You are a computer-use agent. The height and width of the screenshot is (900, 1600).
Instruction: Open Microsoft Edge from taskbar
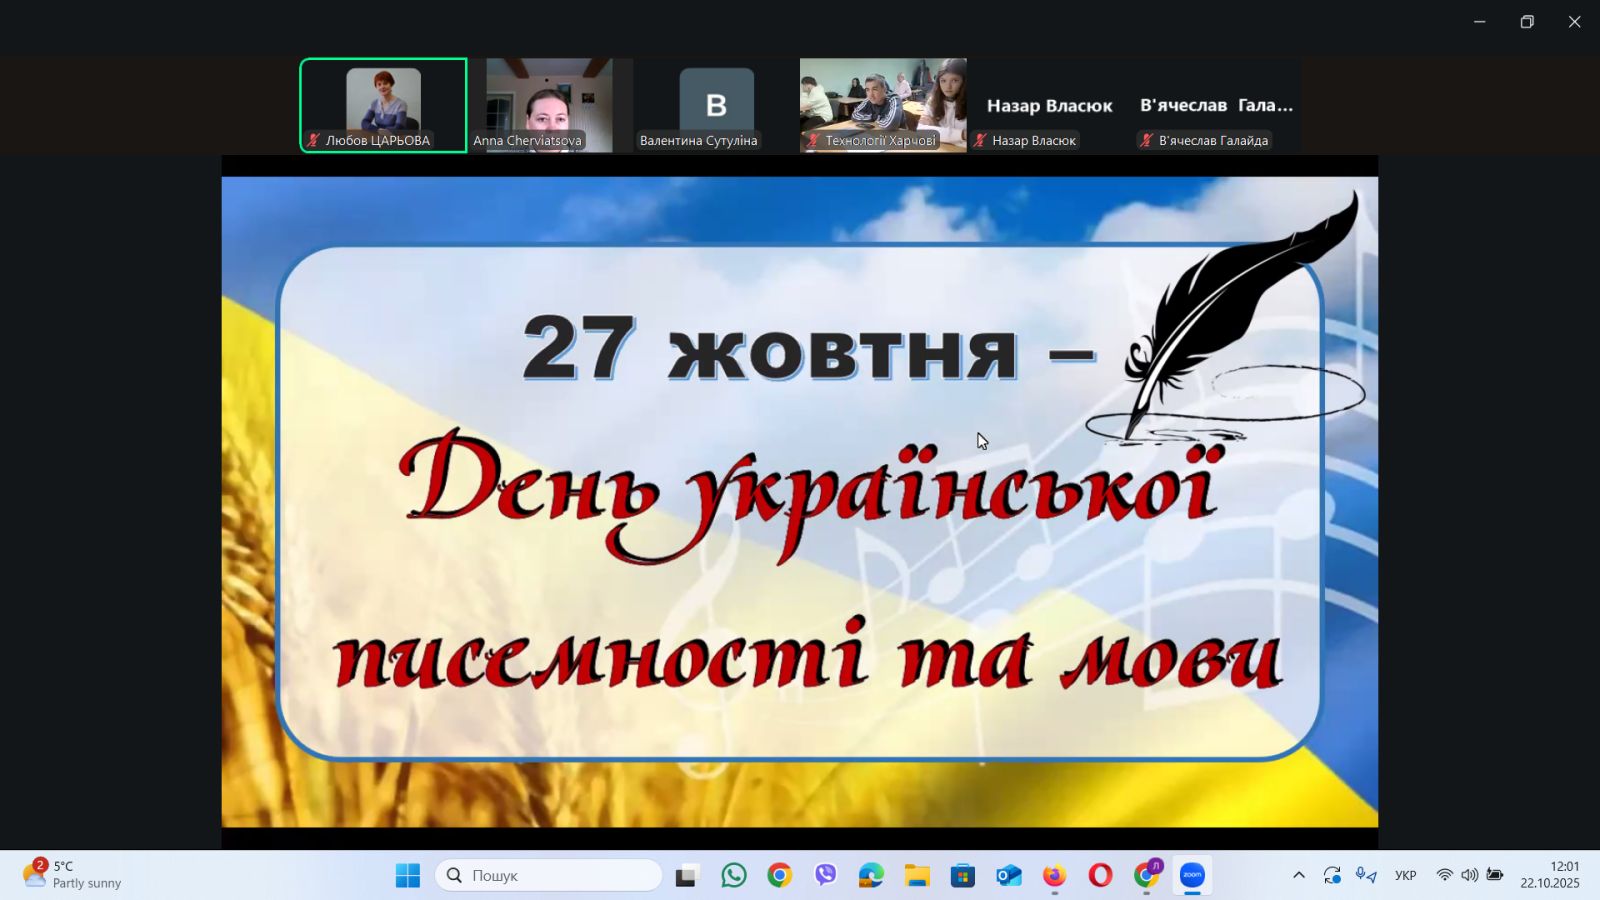pyautogui.click(x=871, y=876)
